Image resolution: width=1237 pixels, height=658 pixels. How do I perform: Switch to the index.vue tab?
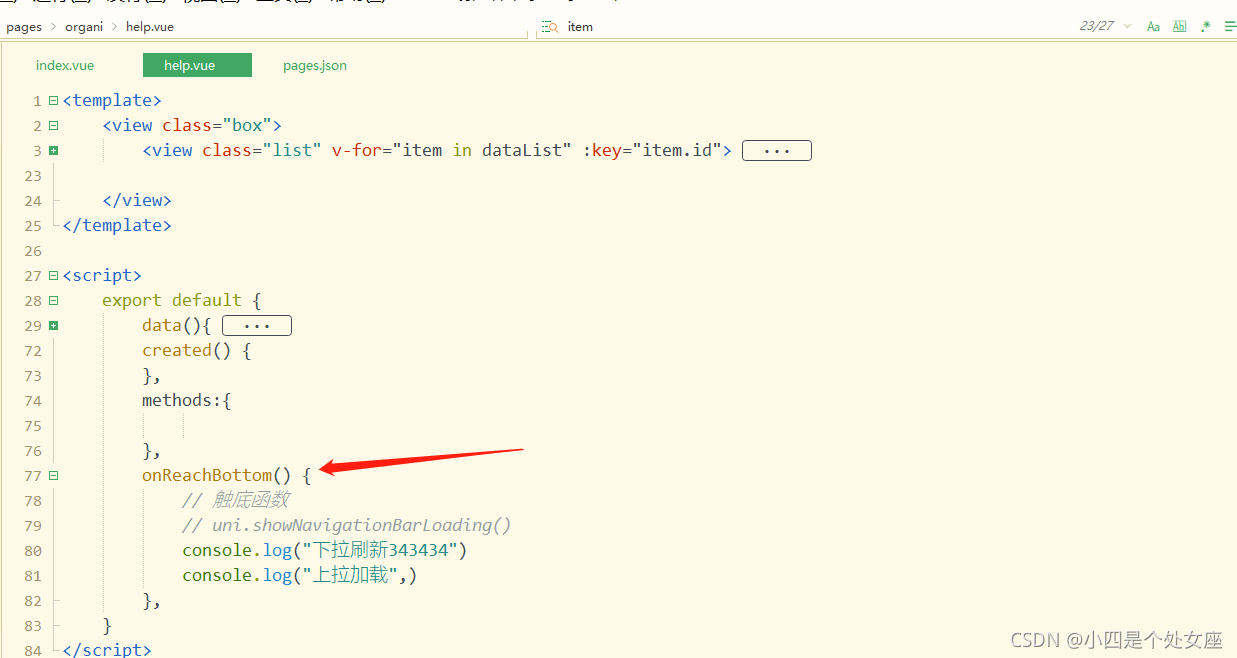[64, 64]
